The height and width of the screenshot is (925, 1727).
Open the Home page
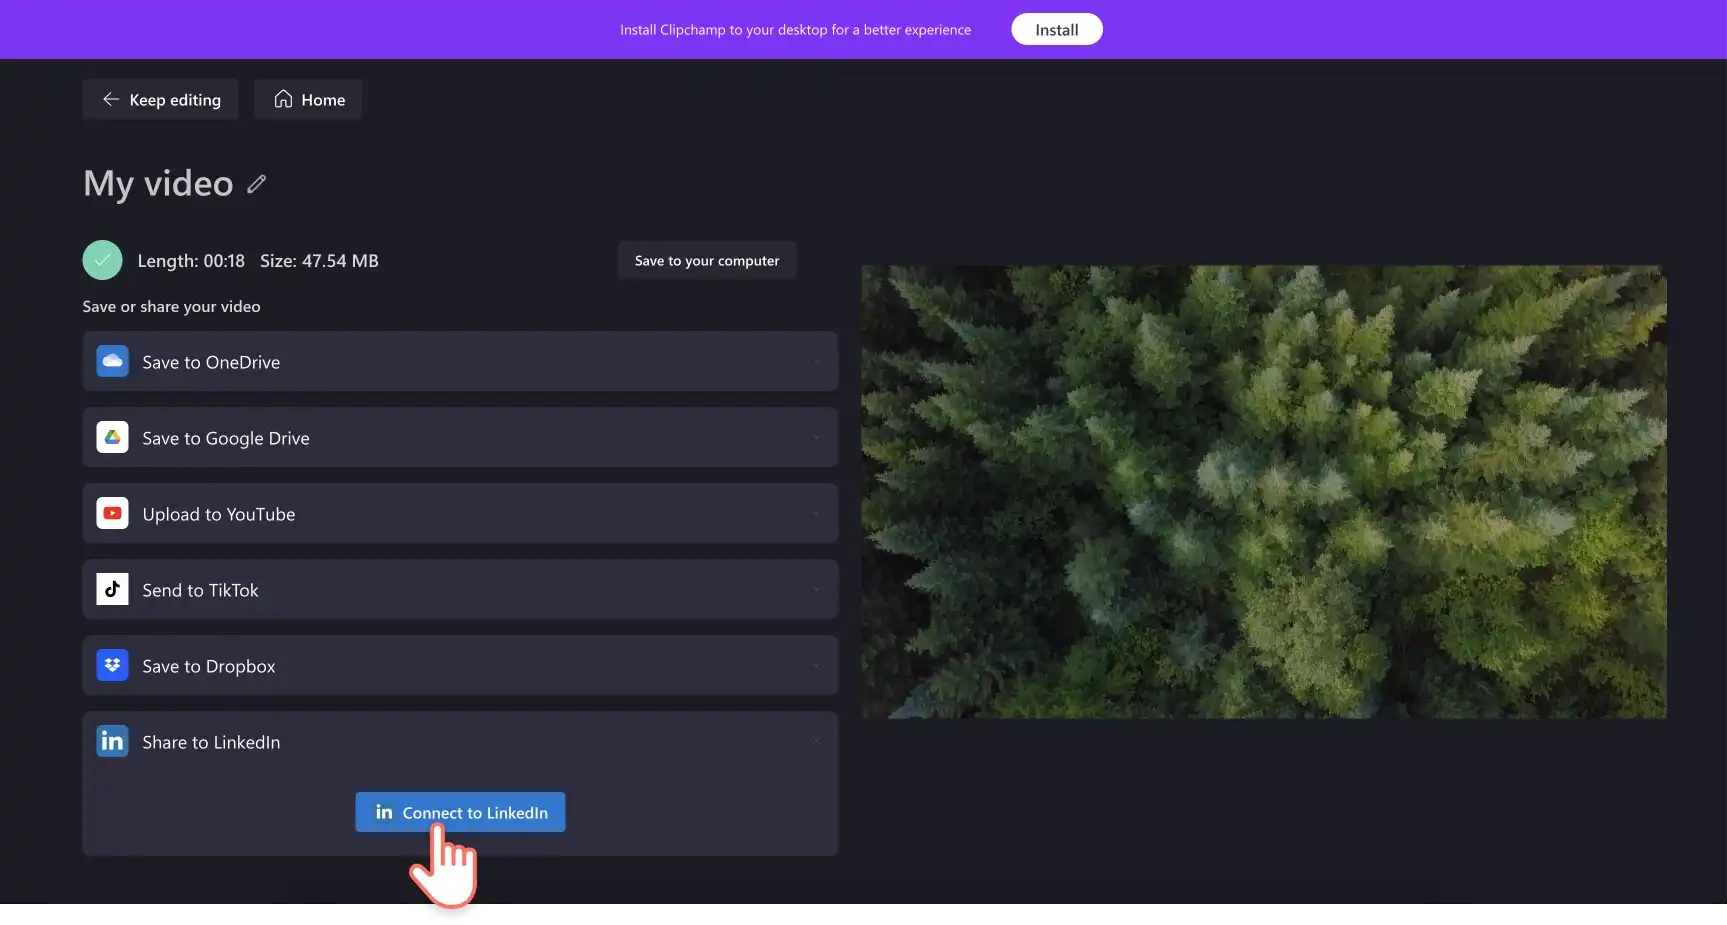click(x=308, y=99)
